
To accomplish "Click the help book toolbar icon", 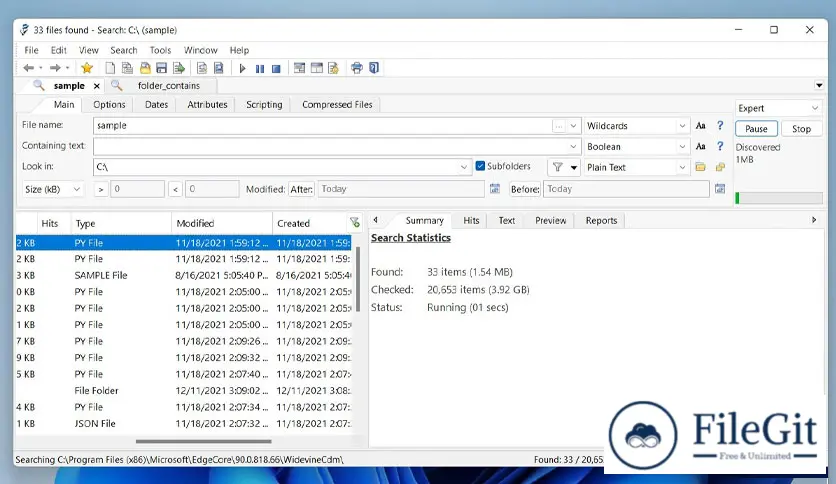I will point(374,68).
